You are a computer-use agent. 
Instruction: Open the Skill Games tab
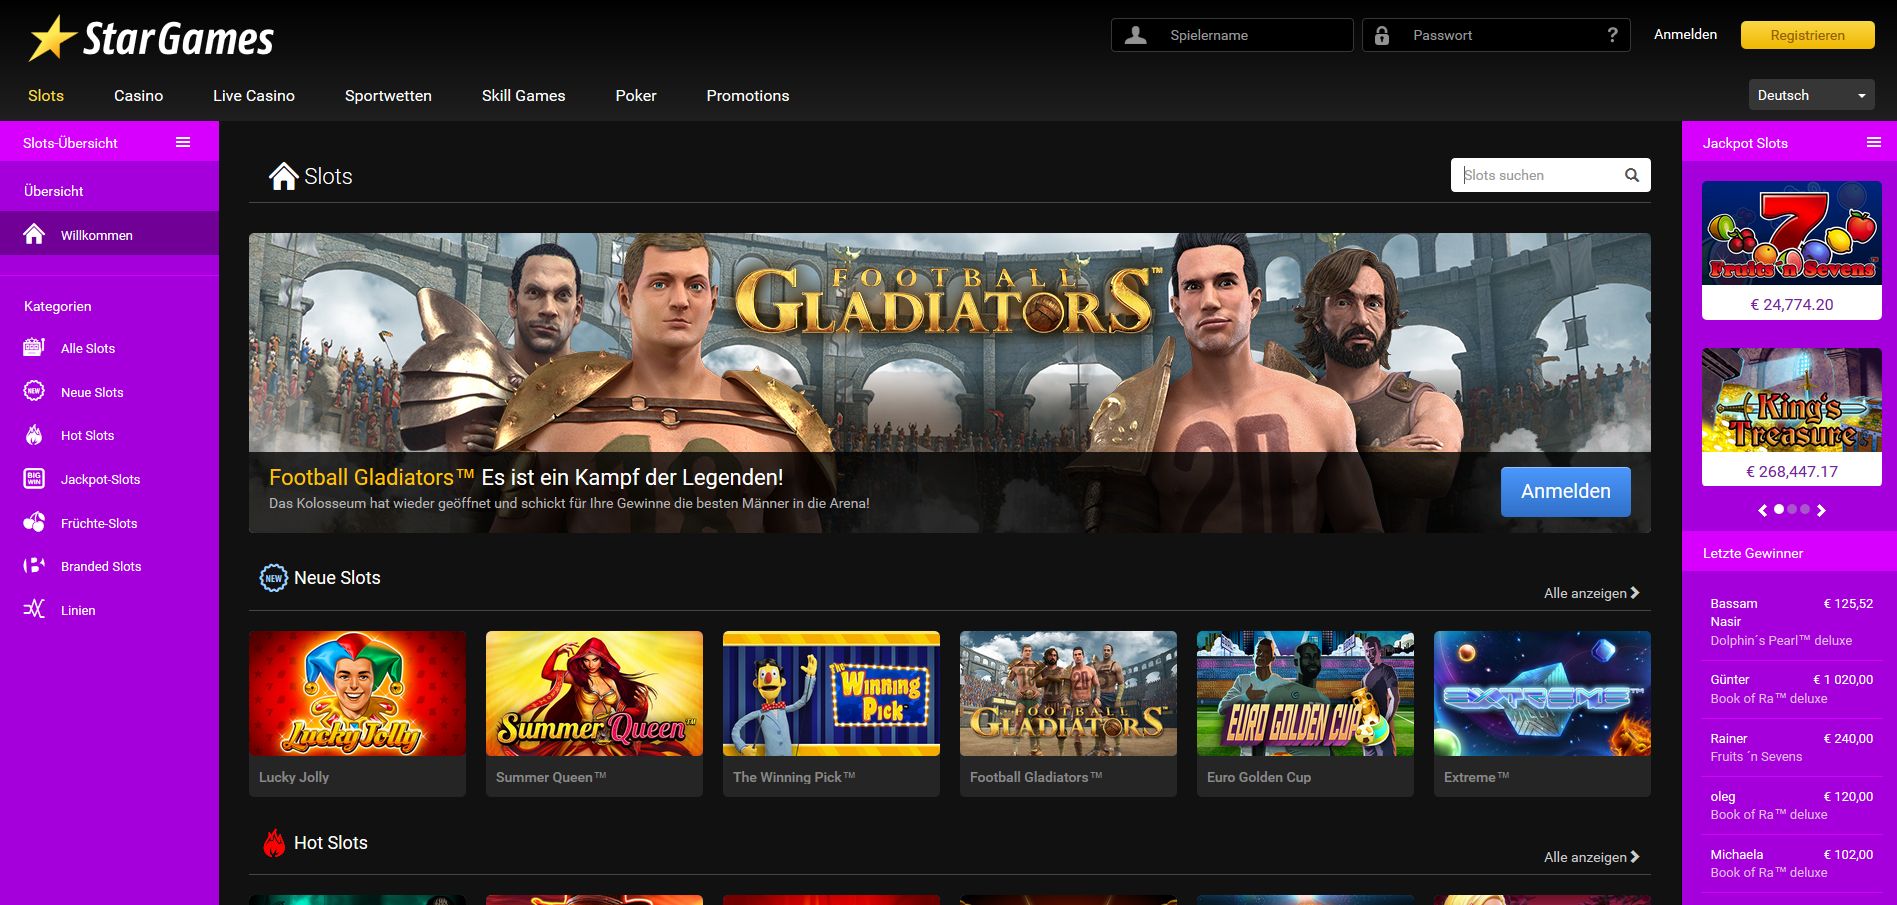(523, 95)
